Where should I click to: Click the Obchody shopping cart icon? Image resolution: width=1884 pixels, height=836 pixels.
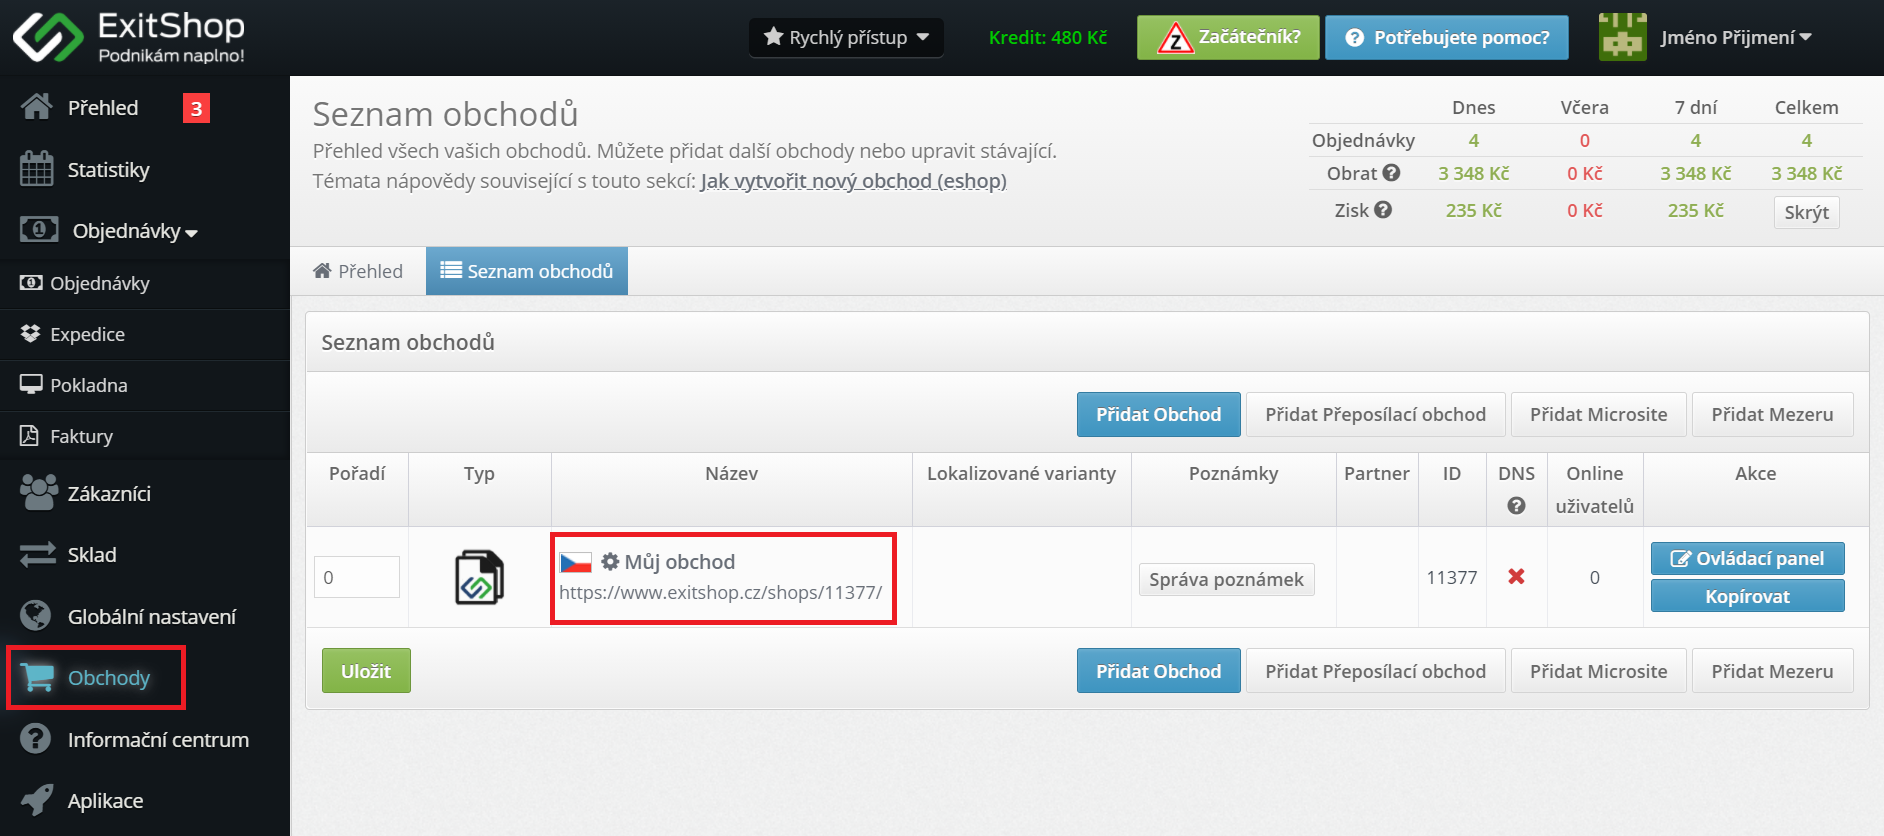tap(38, 678)
